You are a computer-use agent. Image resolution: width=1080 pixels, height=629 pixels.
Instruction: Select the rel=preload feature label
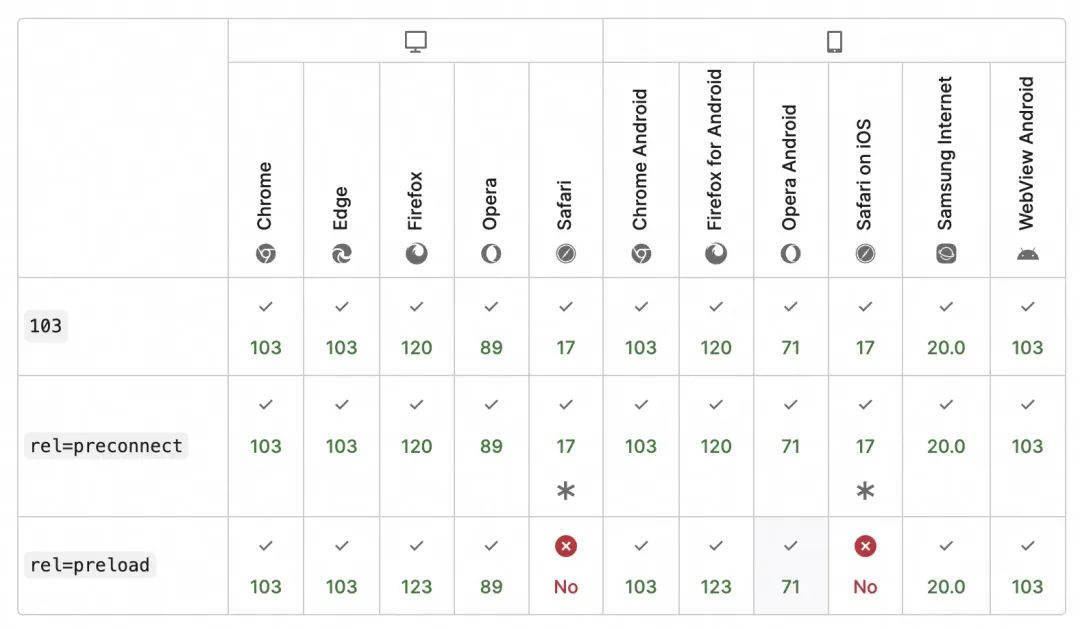90,565
